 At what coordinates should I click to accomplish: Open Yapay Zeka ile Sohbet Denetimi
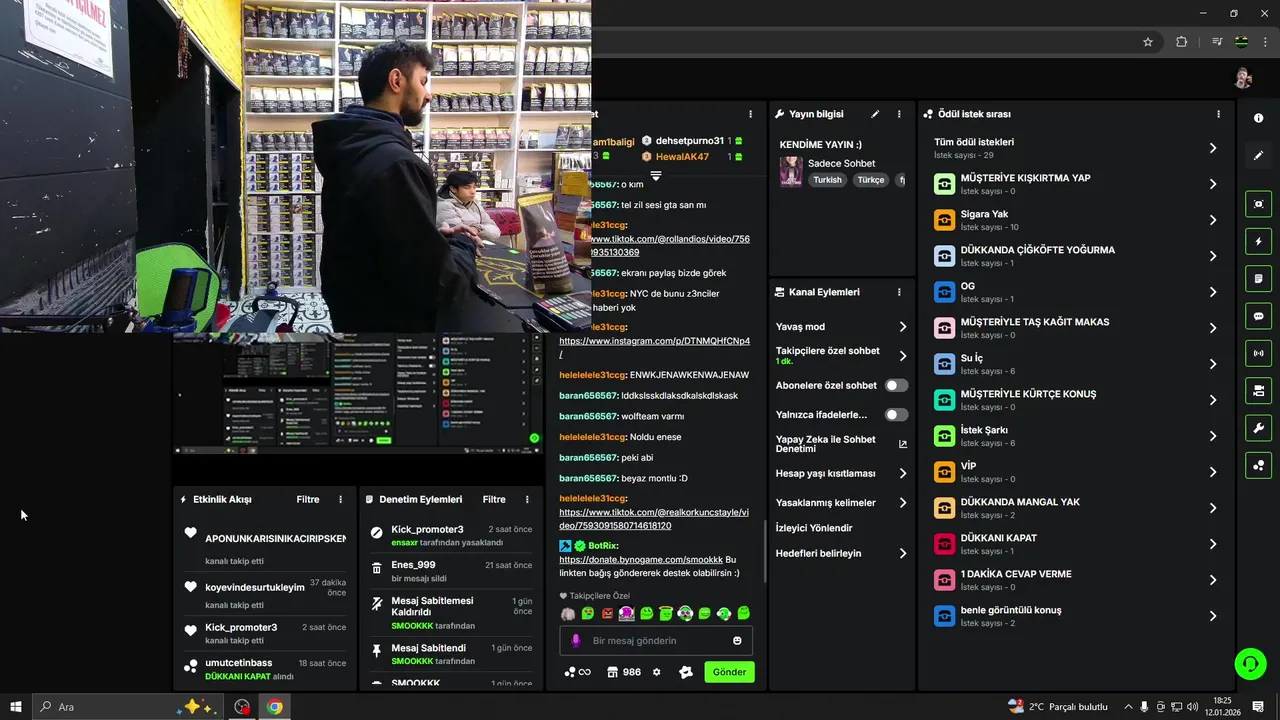[841, 444]
